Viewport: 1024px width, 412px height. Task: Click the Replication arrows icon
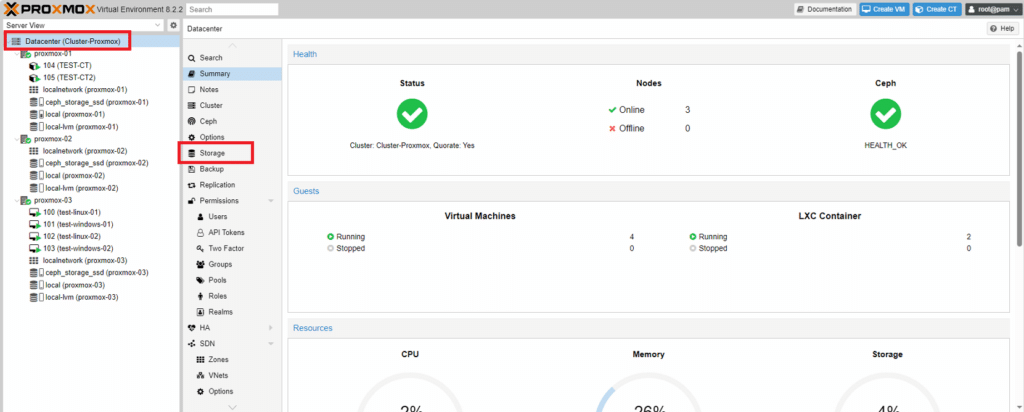click(x=191, y=185)
